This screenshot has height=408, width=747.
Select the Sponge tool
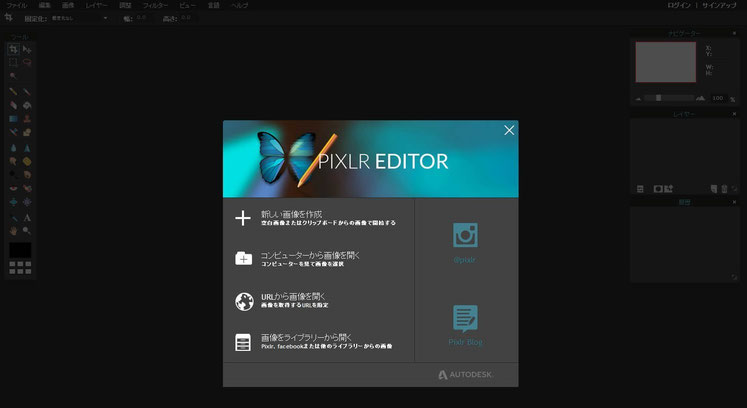pos(27,162)
